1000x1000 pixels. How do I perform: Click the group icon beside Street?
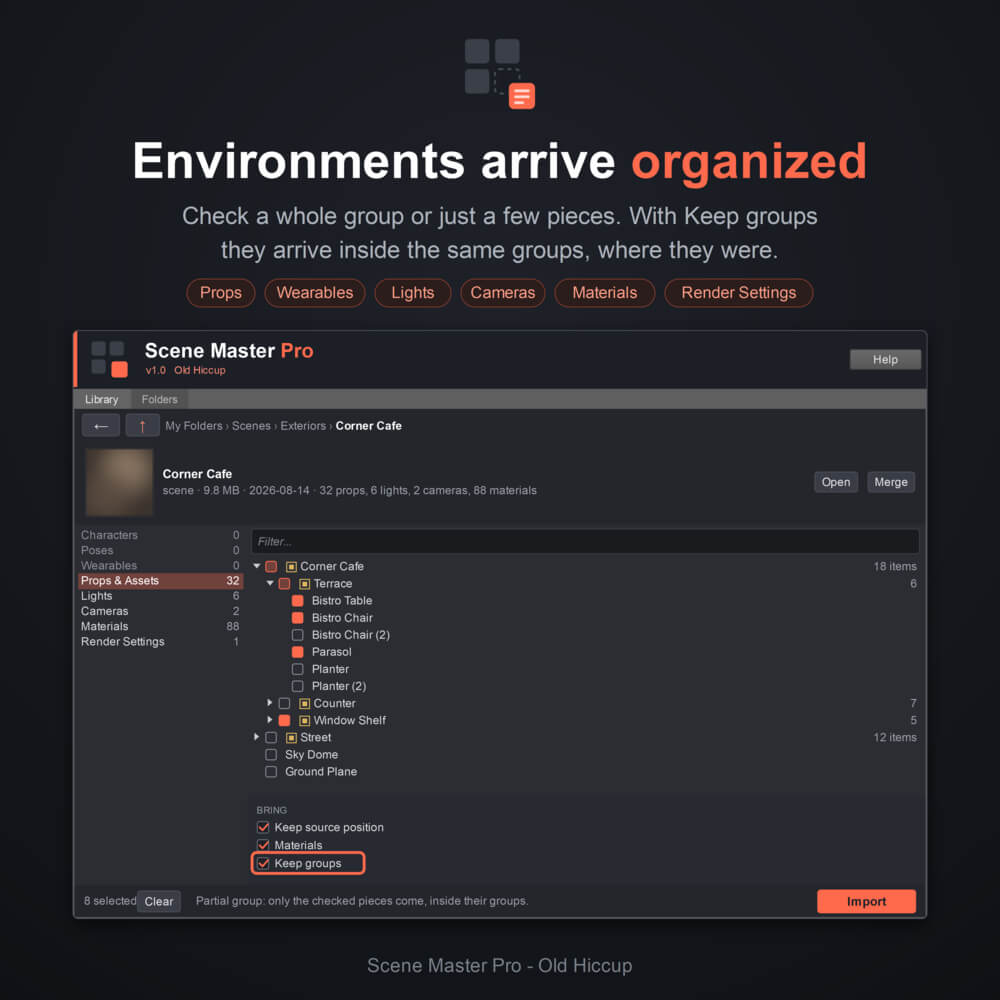coord(291,738)
